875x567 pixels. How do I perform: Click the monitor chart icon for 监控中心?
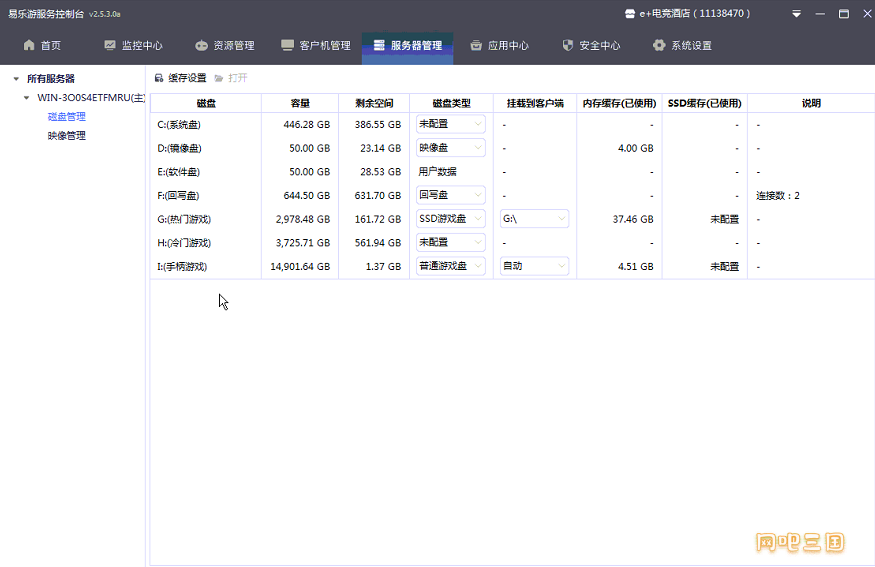pyautogui.click(x=110, y=45)
